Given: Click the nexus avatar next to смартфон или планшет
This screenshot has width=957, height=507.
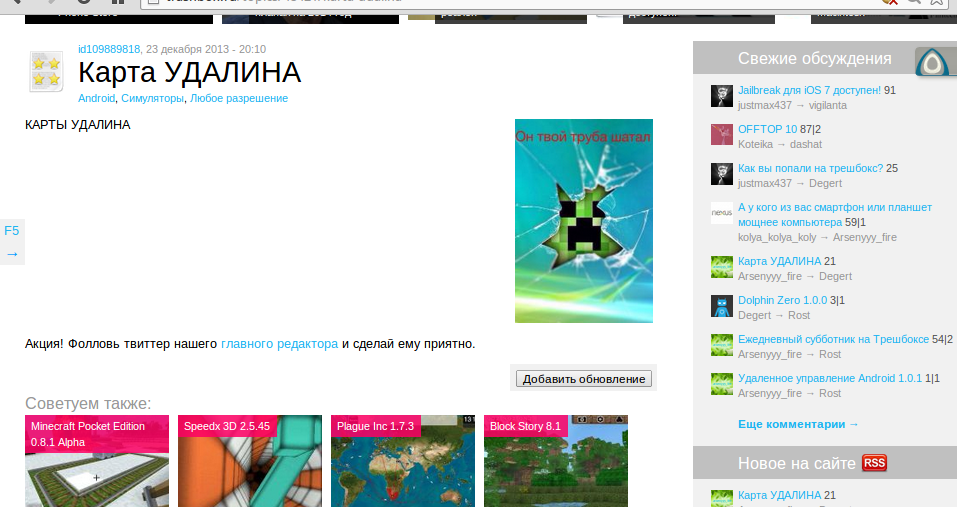Looking at the screenshot, I should (721, 213).
